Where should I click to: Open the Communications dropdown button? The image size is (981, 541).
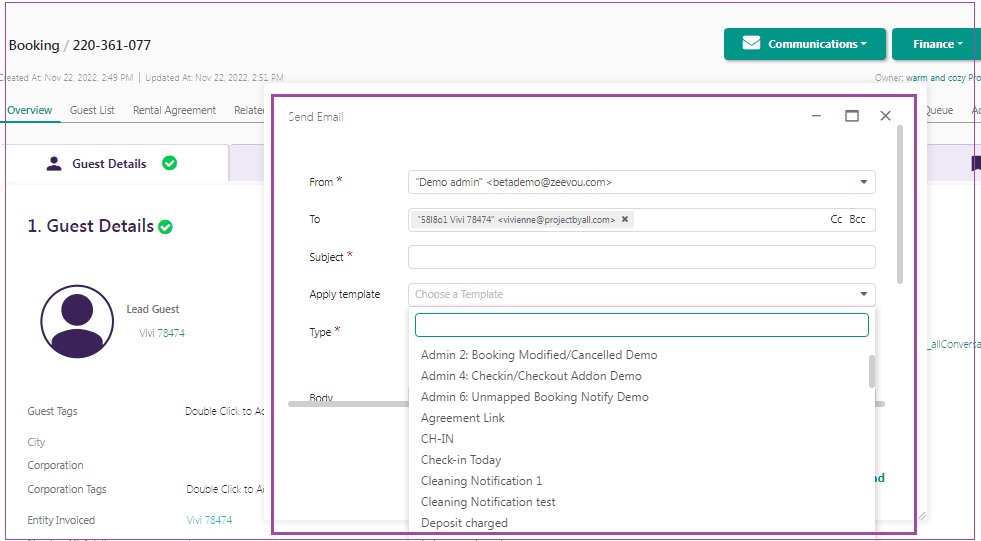tap(805, 44)
